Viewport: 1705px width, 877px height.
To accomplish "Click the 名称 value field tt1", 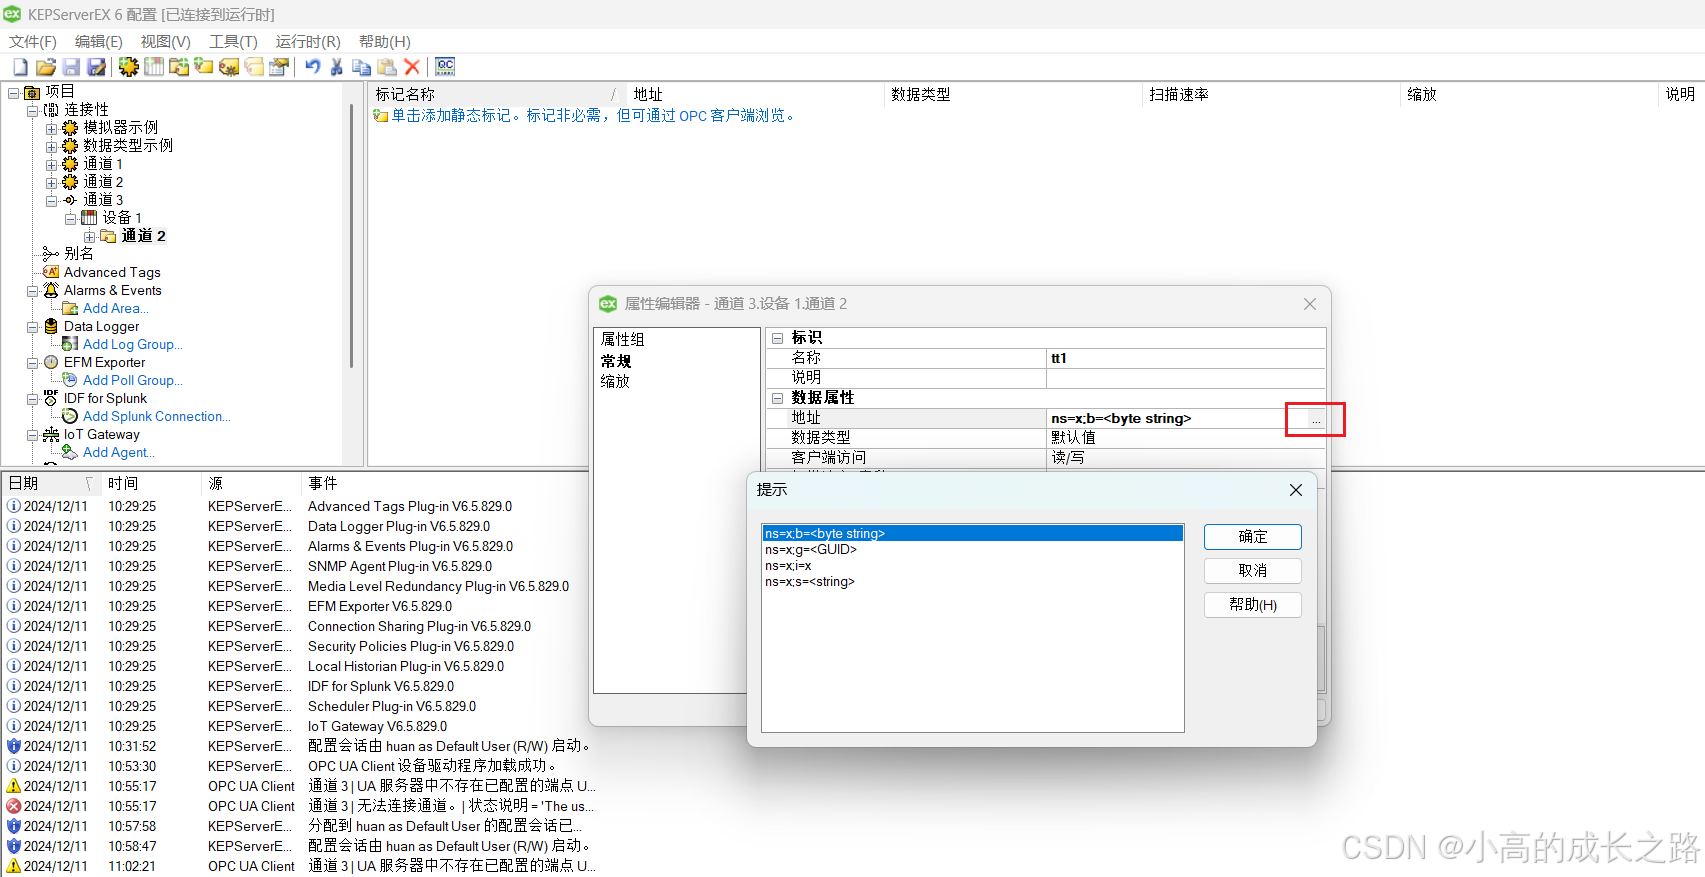I will 1186,358.
